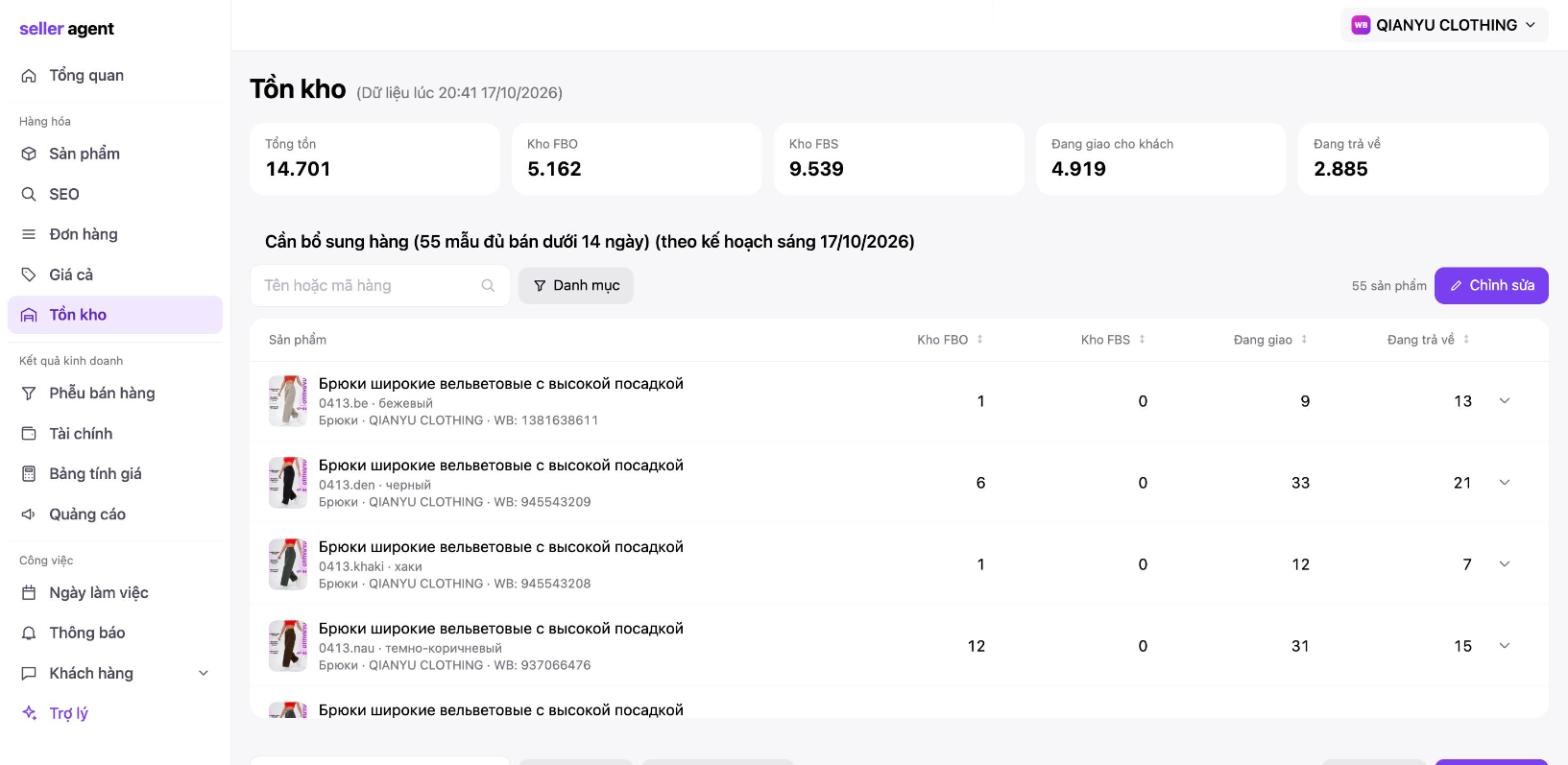The width and height of the screenshot is (1568, 765).
Task: Navigate to Tài chính in sidebar
Action: pos(115,434)
